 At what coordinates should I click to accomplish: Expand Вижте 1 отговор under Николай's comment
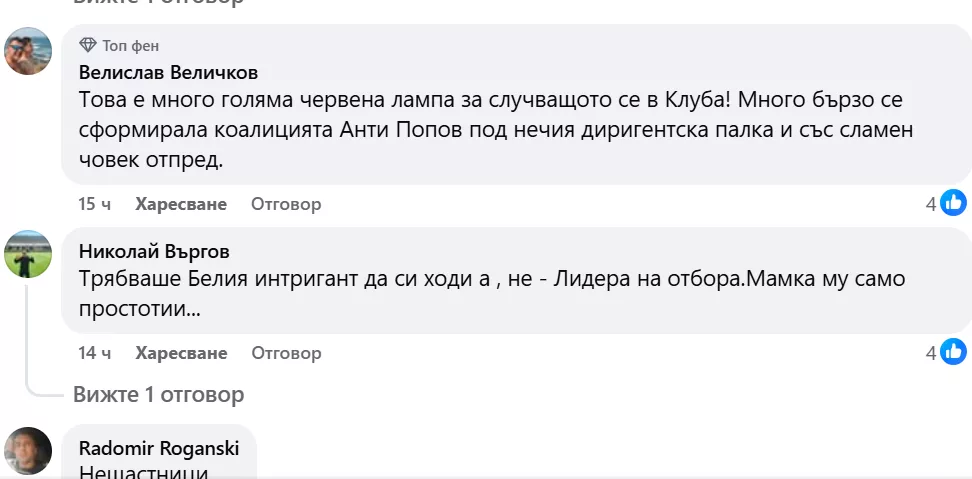pos(158,395)
